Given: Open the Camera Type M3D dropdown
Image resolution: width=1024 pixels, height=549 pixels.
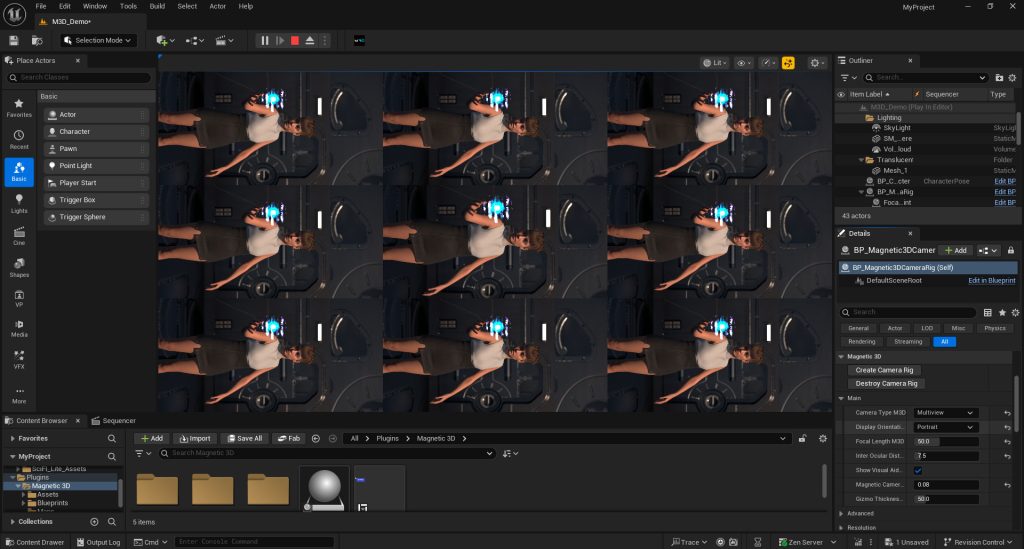Looking at the screenshot, I should point(945,412).
